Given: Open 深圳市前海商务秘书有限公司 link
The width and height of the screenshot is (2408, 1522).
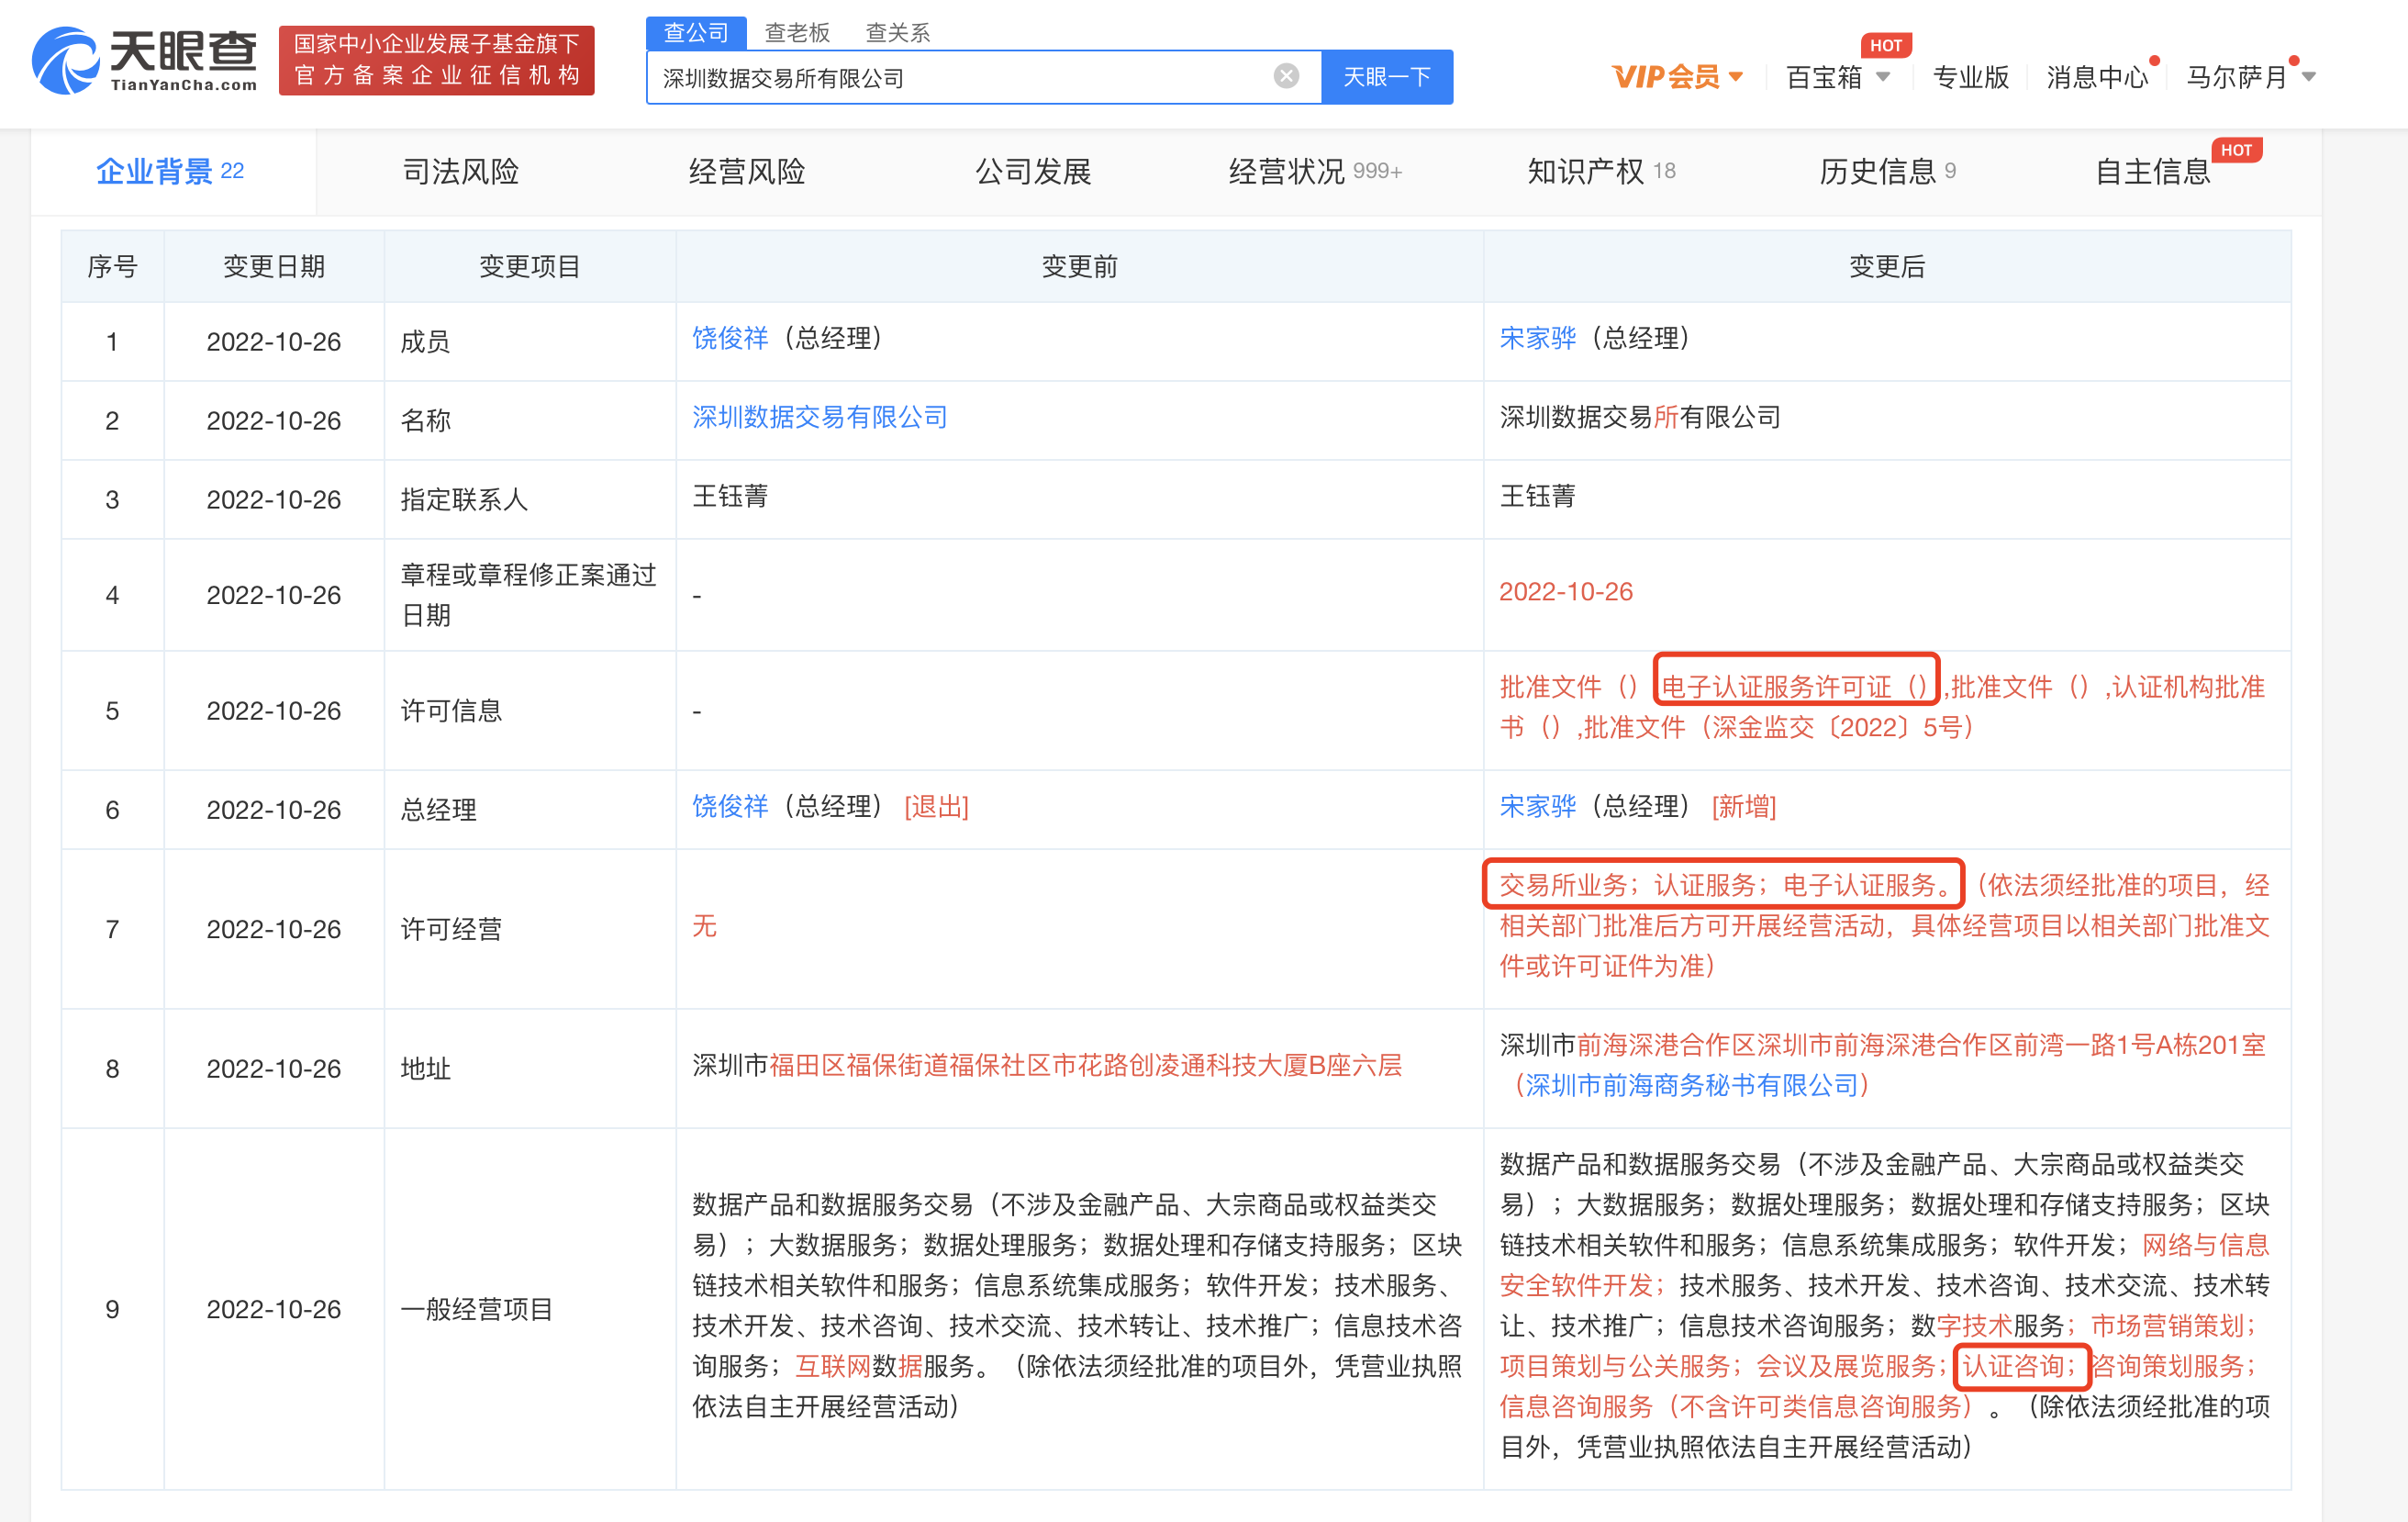Looking at the screenshot, I should [1691, 1086].
